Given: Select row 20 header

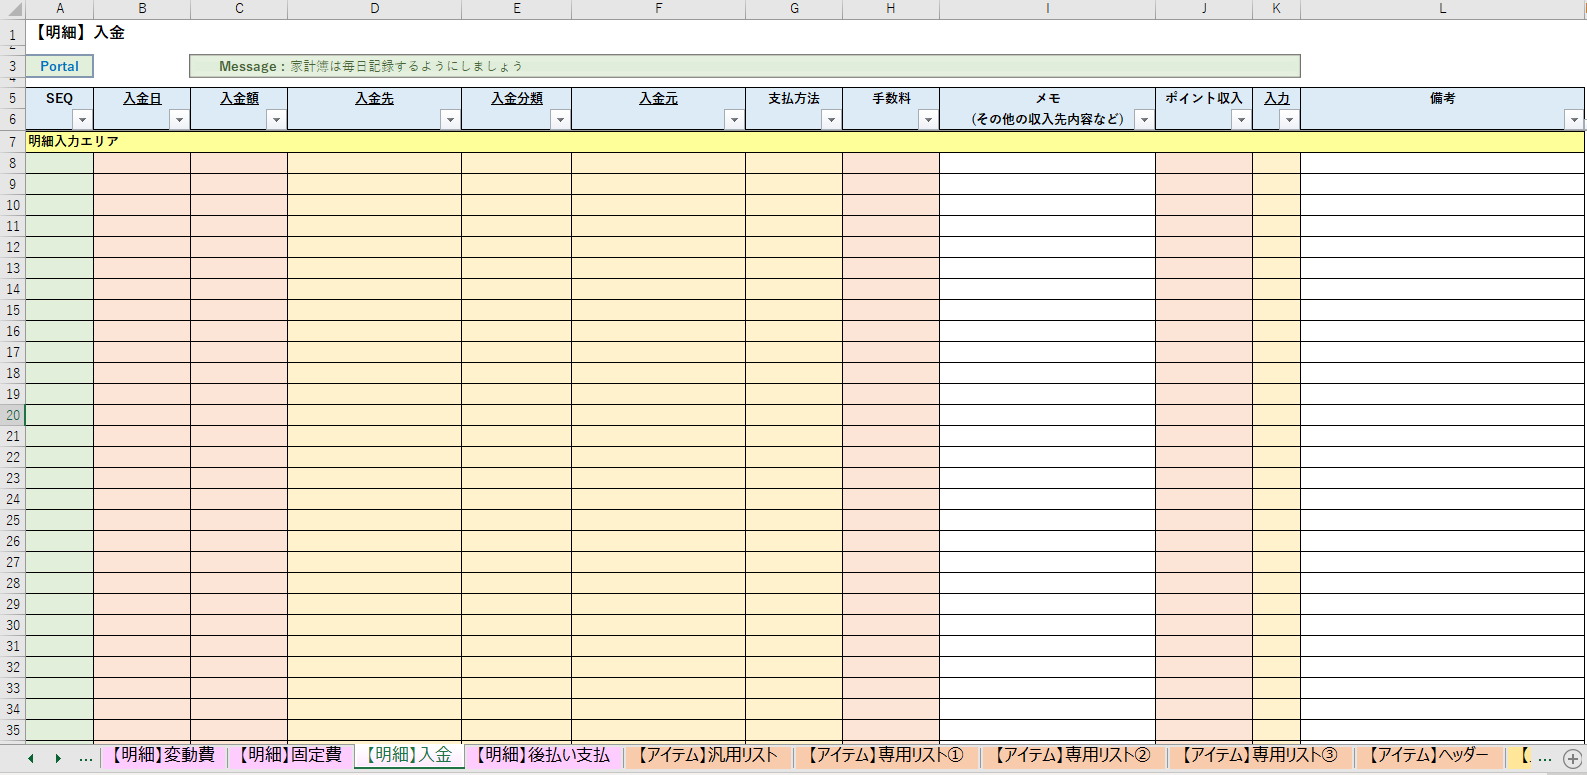Looking at the screenshot, I should [12, 415].
